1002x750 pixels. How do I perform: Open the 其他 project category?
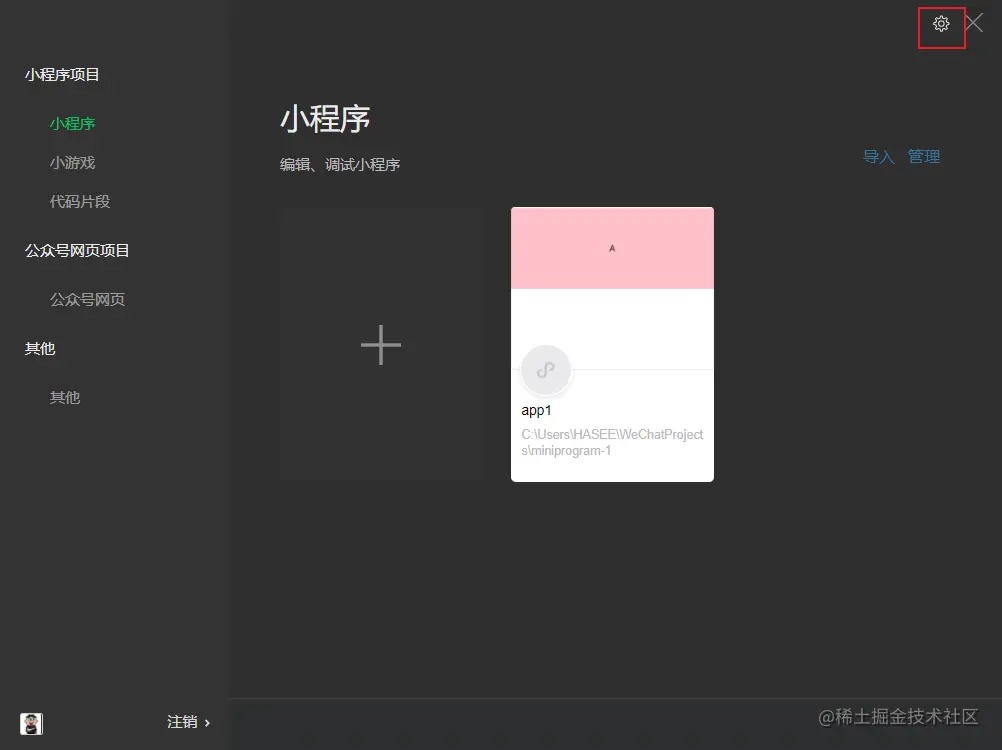click(64, 397)
